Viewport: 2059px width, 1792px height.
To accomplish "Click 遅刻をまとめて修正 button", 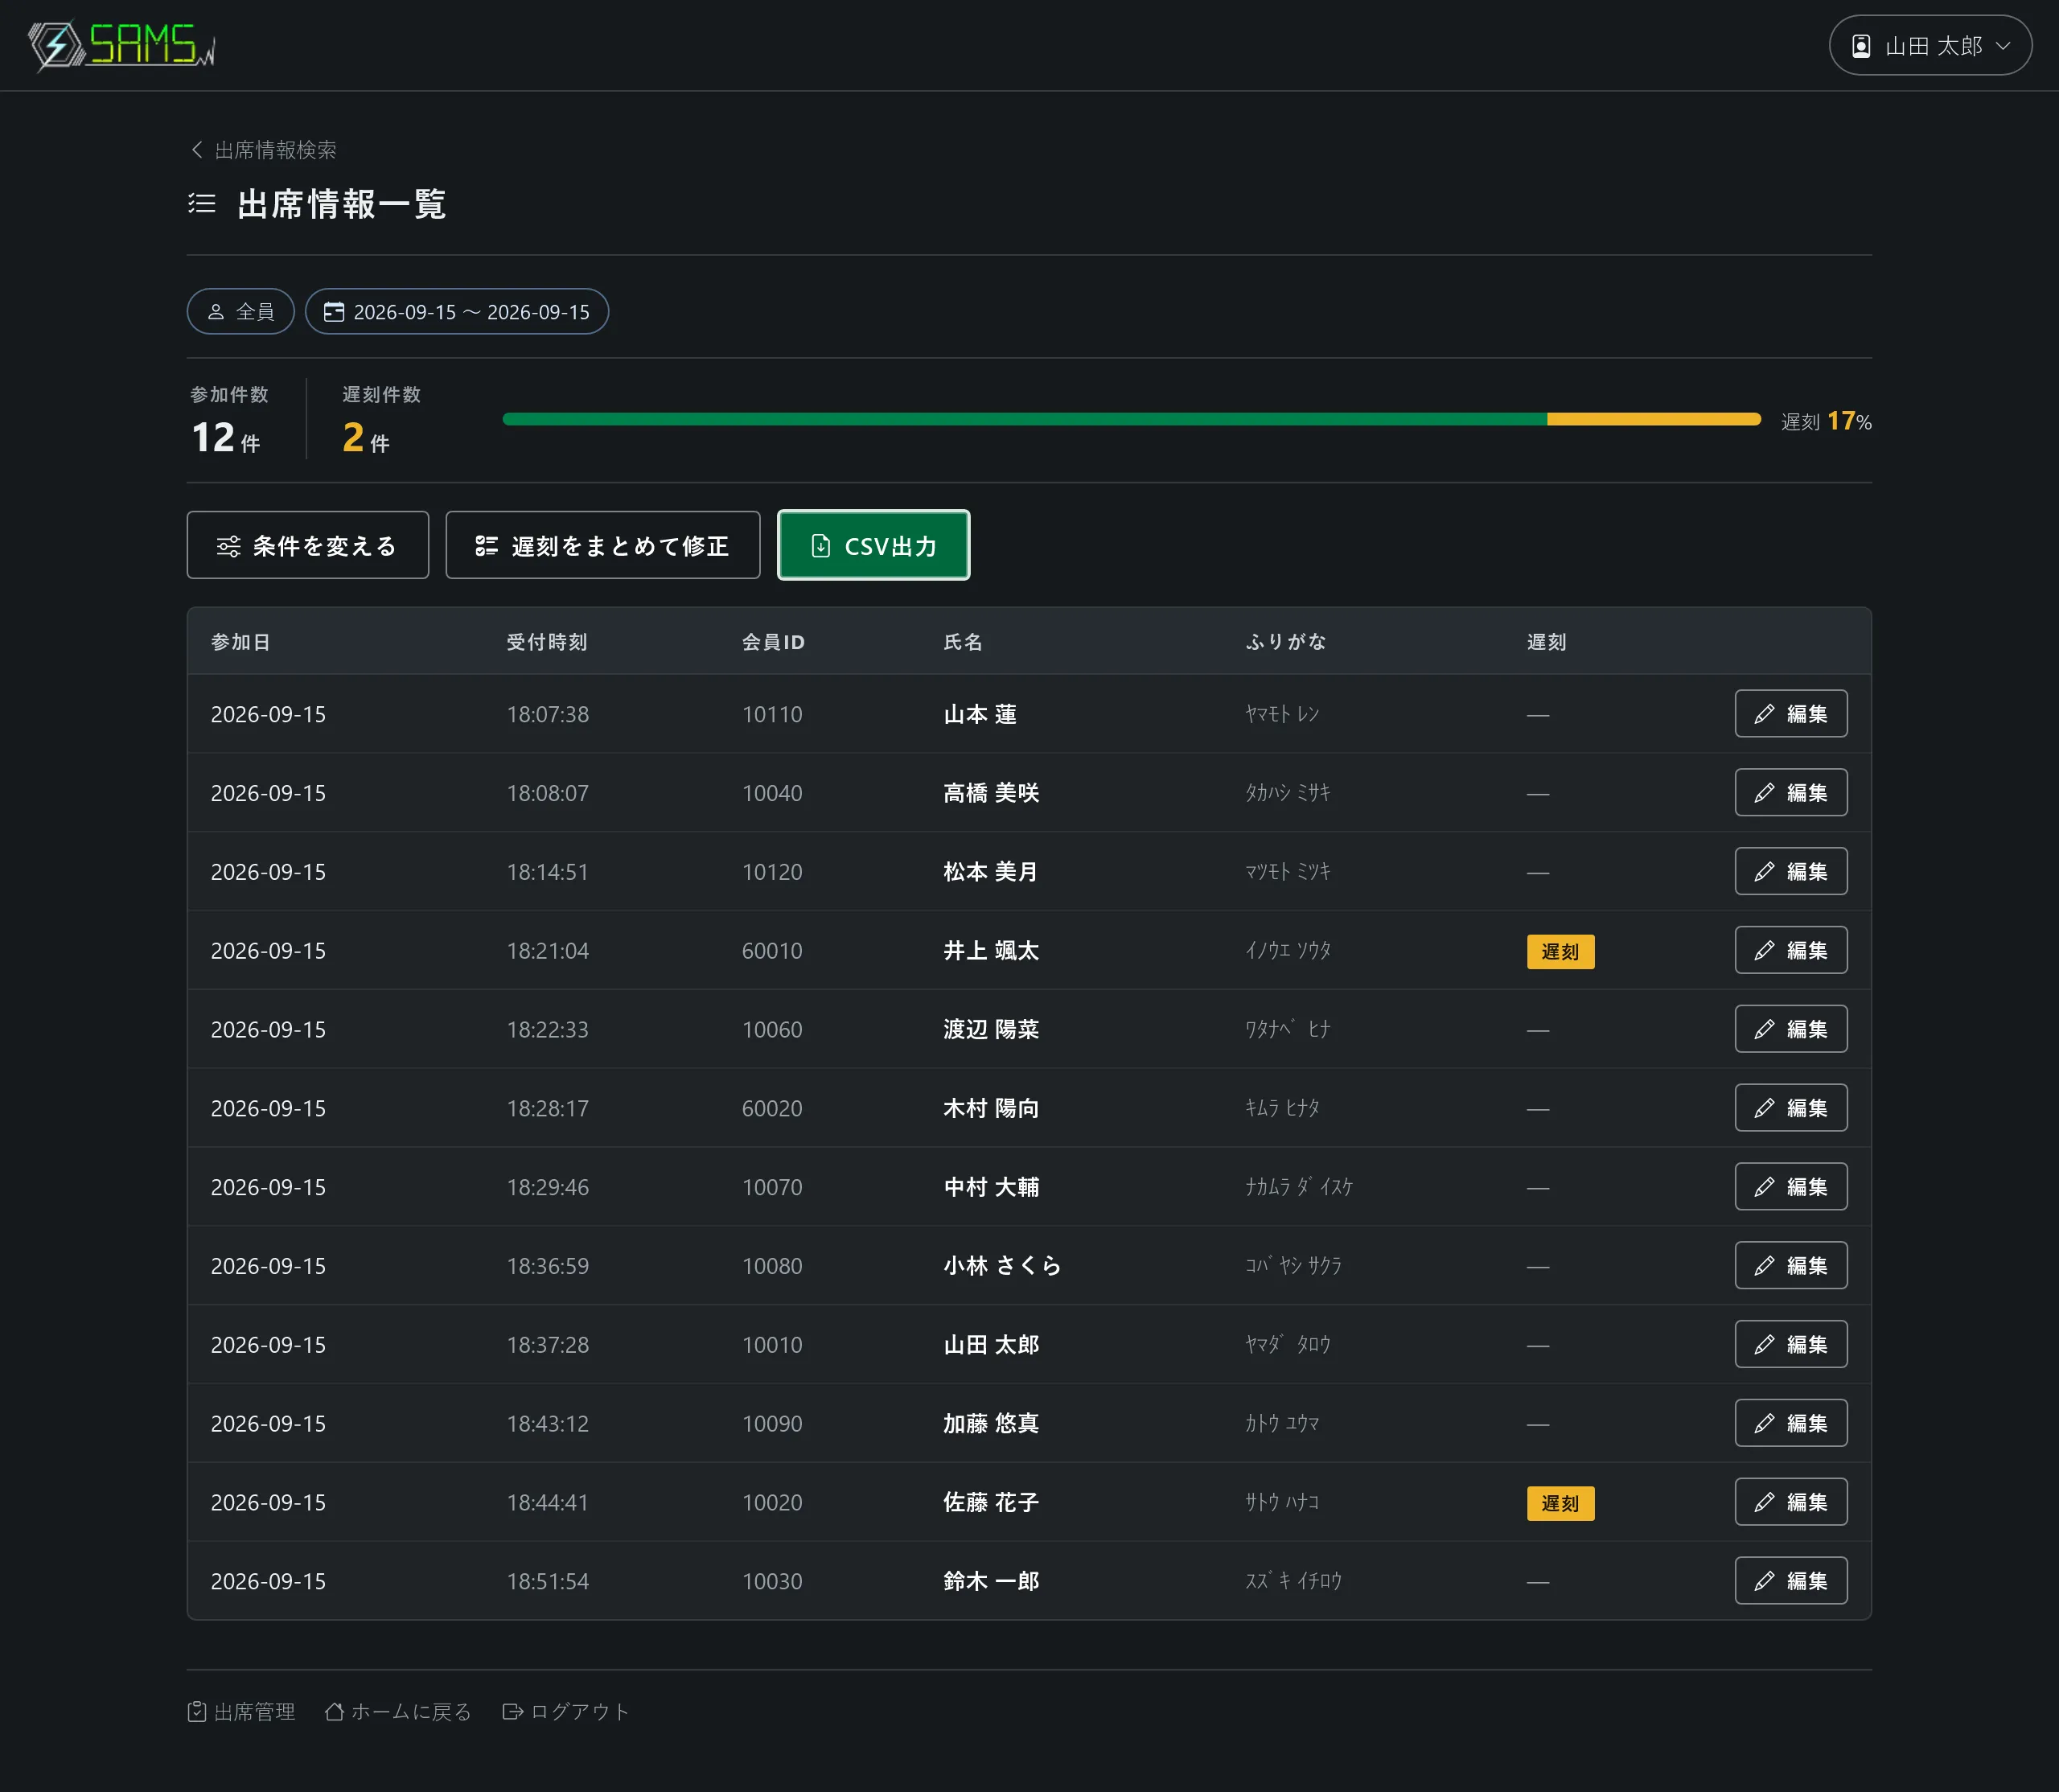I will coord(603,545).
